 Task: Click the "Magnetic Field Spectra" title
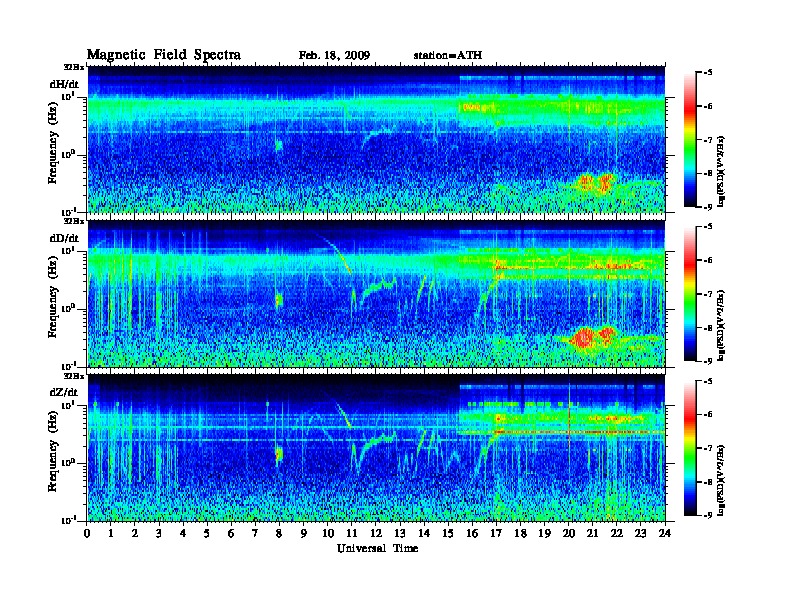click(164, 55)
